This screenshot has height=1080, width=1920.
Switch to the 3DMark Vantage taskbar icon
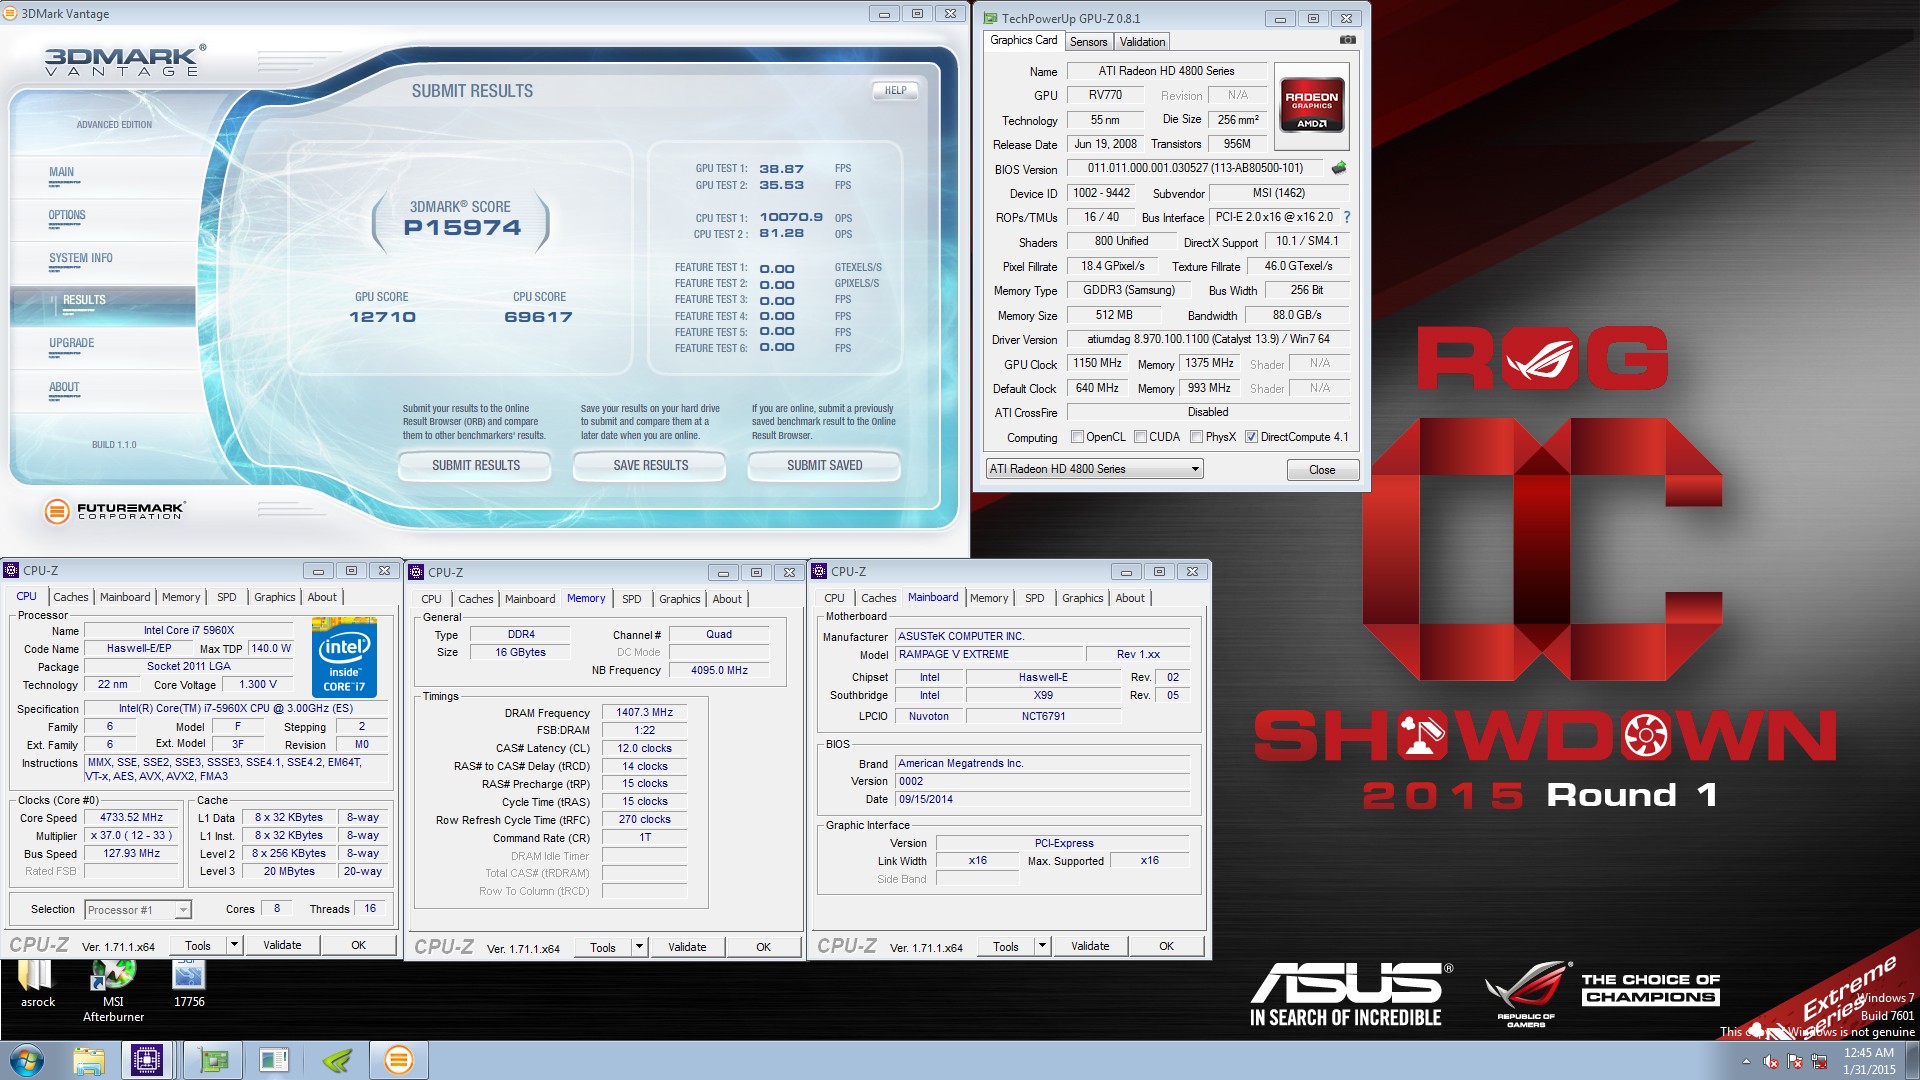point(398,1060)
